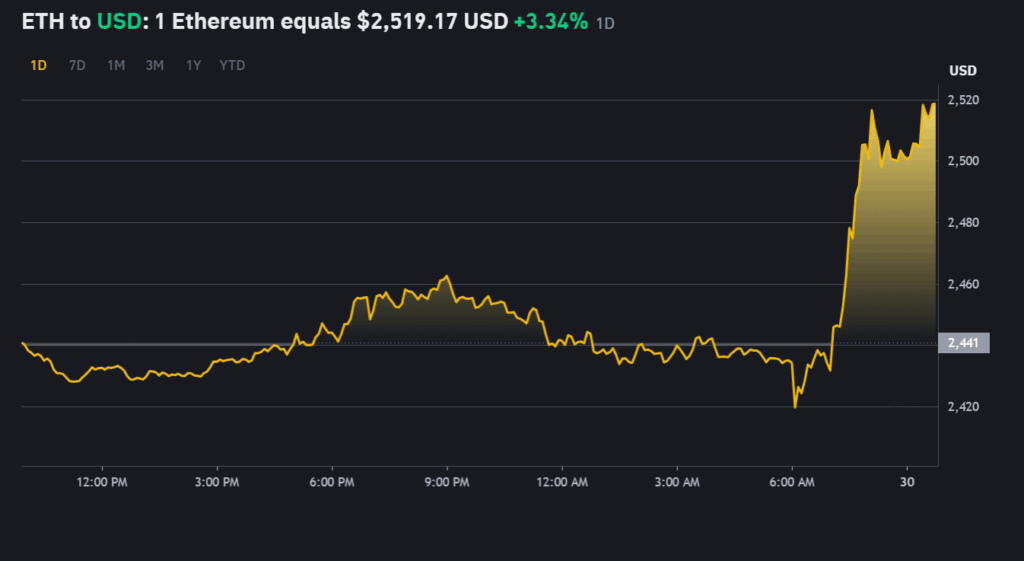Switch chart to 1M range

(x=116, y=66)
